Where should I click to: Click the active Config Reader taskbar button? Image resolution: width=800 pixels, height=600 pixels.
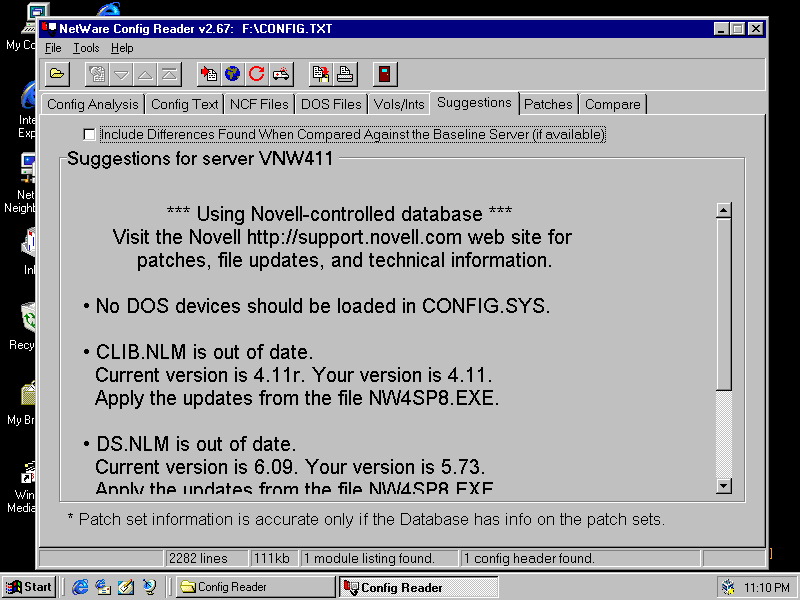click(418, 587)
